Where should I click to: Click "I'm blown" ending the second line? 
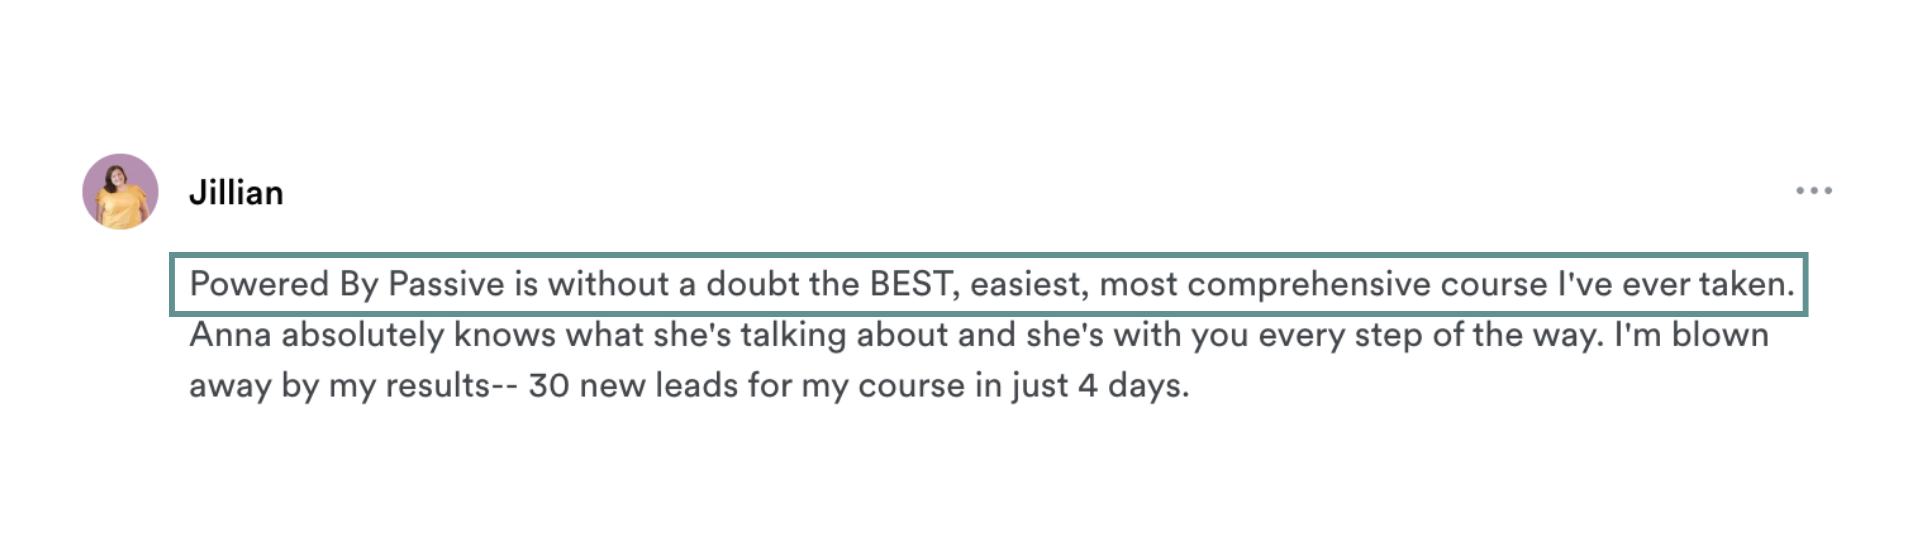(x=1691, y=334)
